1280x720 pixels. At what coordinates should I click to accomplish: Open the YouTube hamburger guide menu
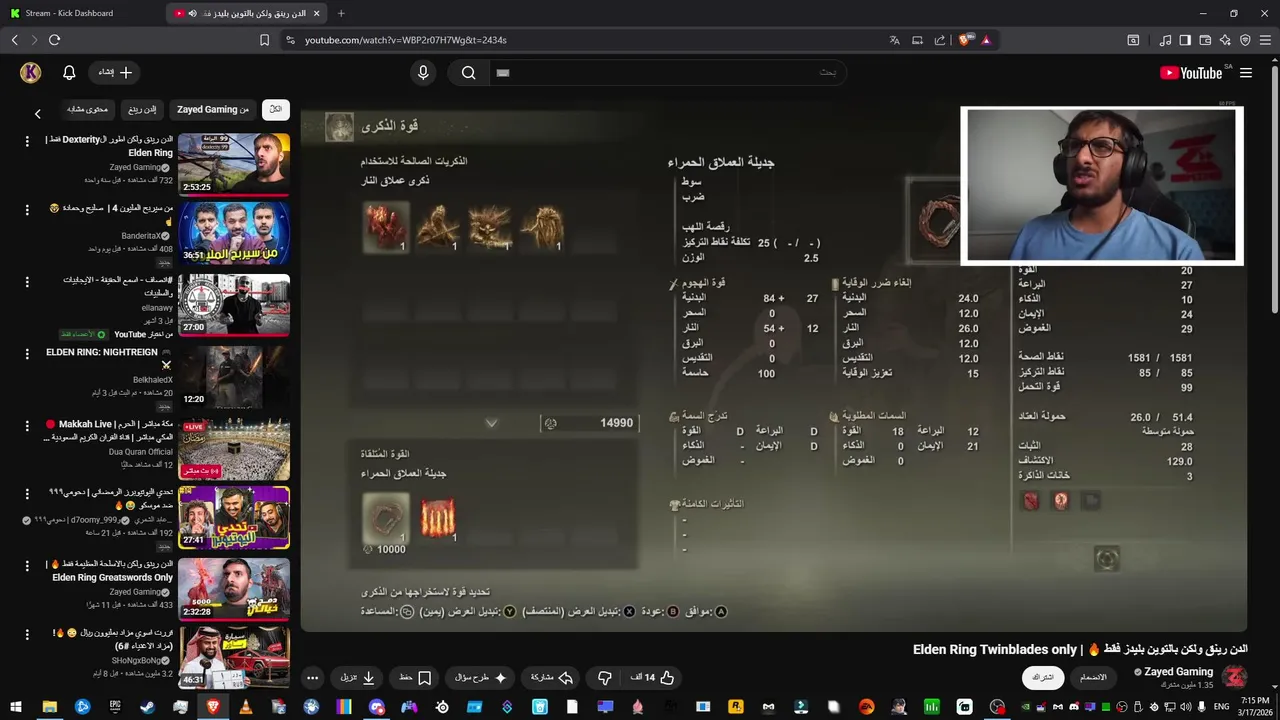pos(1246,73)
